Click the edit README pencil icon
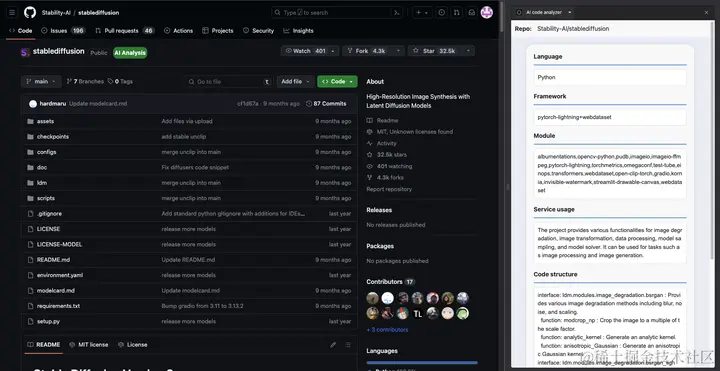Image resolution: width=720 pixels, height=371 pixels. coord(333,344)
